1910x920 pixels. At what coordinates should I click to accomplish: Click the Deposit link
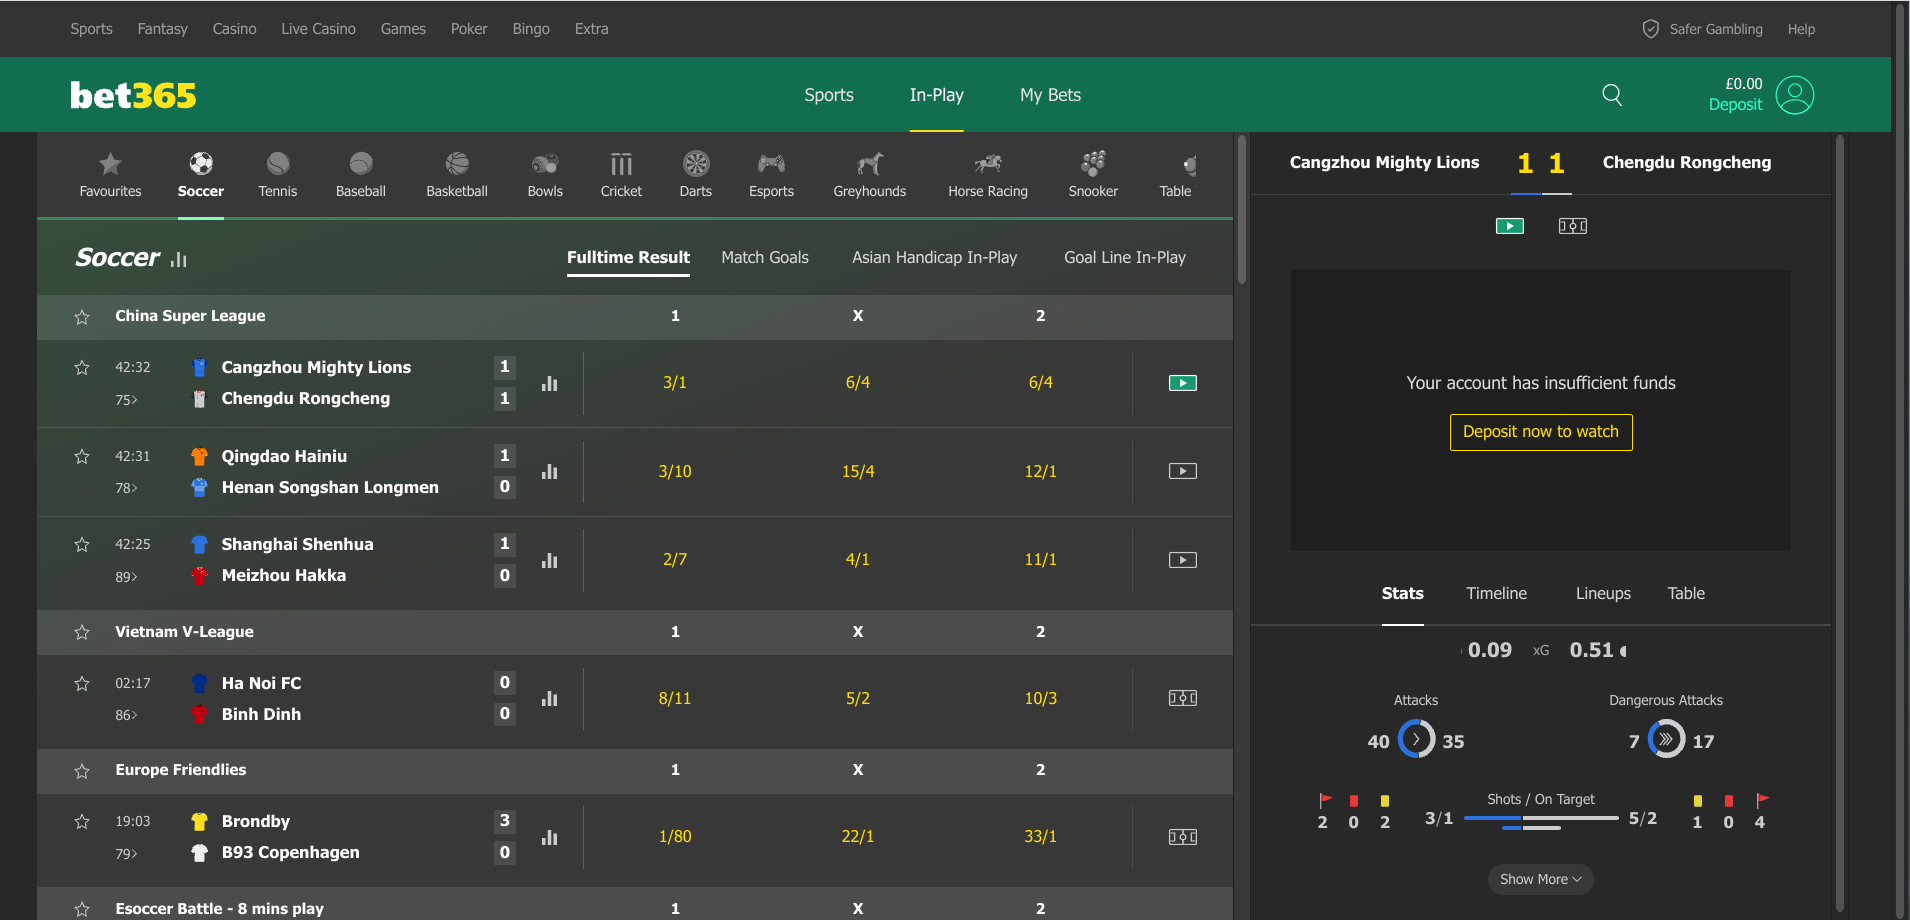[x=1735, y=105]
